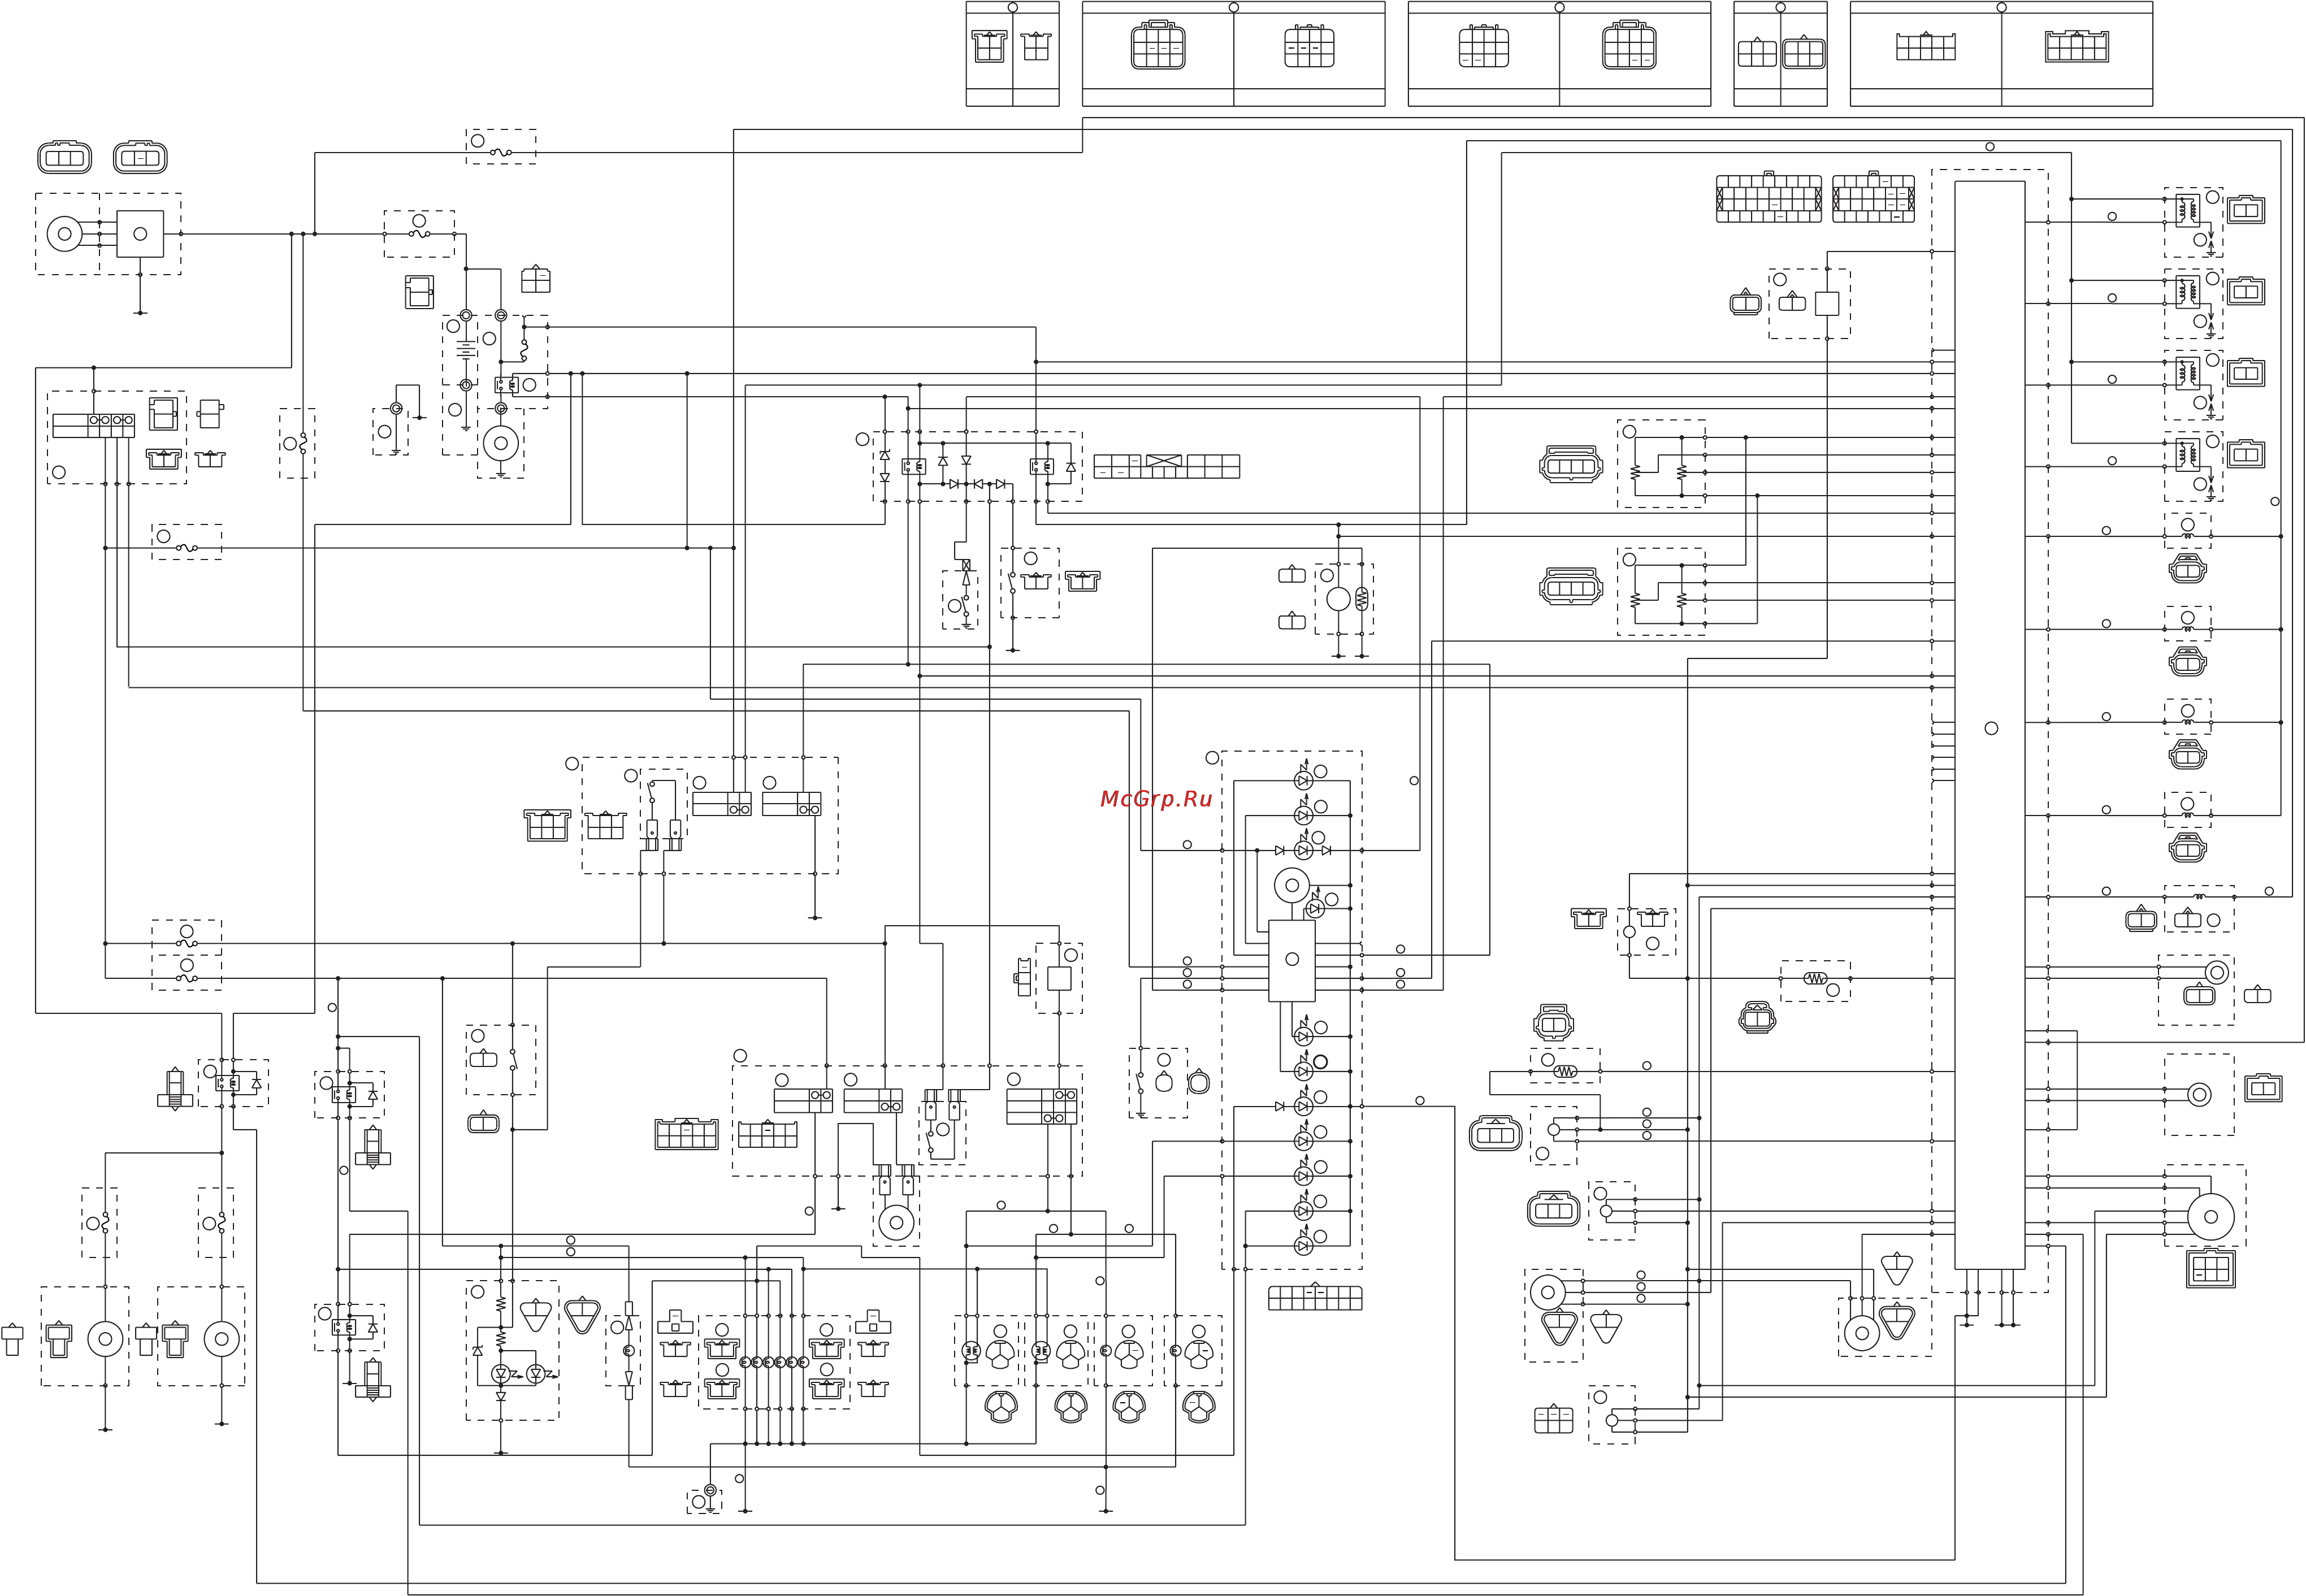Select the narrower multi-pin ECU connector icon

pos(1873,197)
